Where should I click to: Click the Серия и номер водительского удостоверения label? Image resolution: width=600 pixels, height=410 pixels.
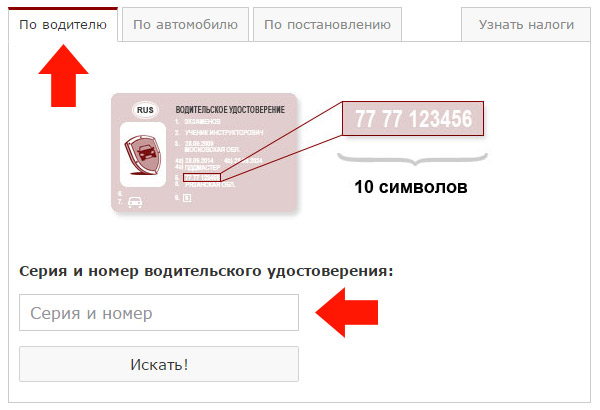206,271
